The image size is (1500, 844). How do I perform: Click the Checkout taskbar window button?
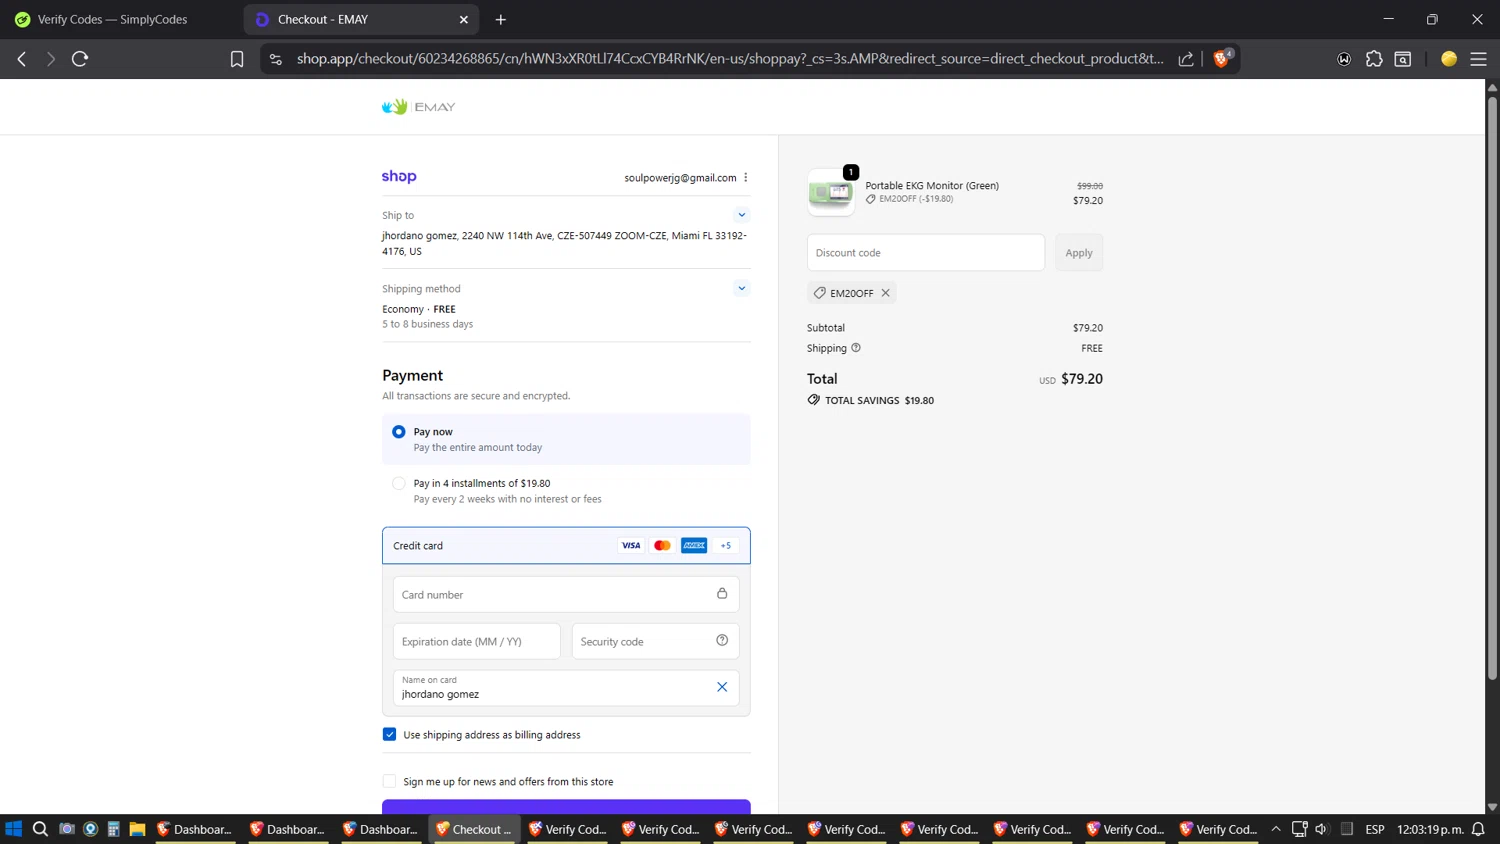(474, 829)
